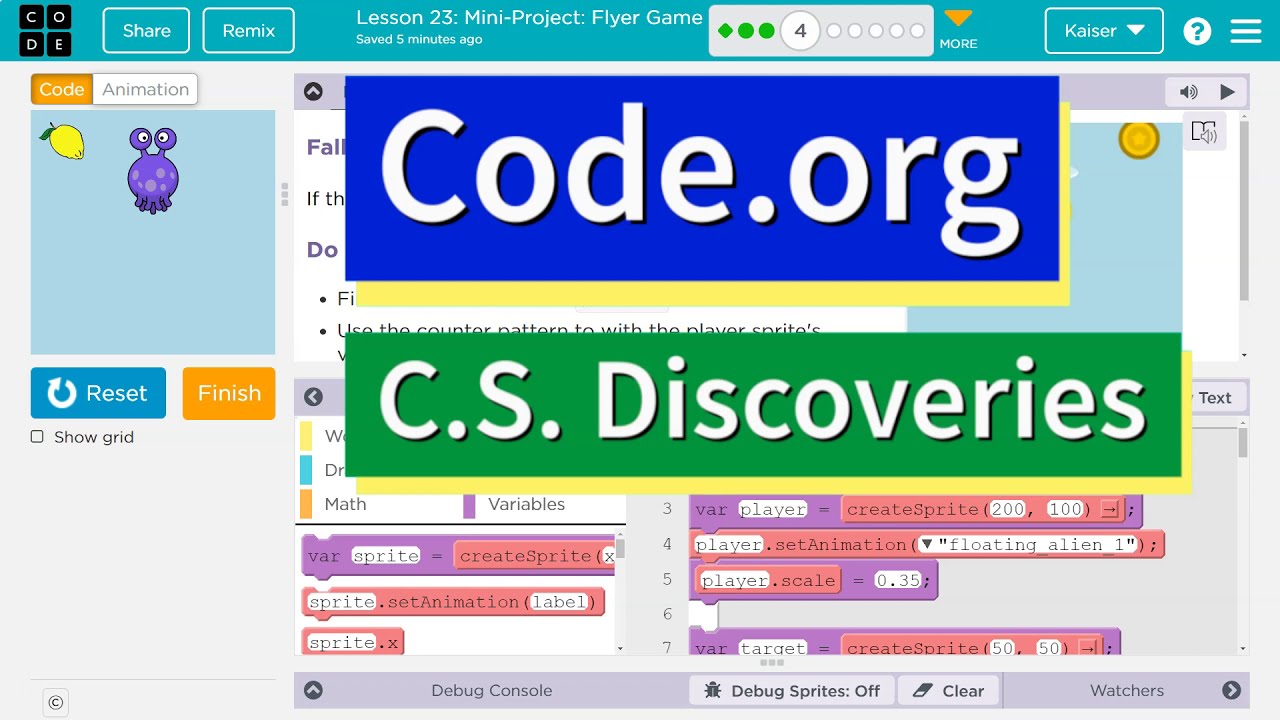Open the hamburger menu icon
The height and width of the screenshot is (720, 1280).
(x=1246, y=31)
